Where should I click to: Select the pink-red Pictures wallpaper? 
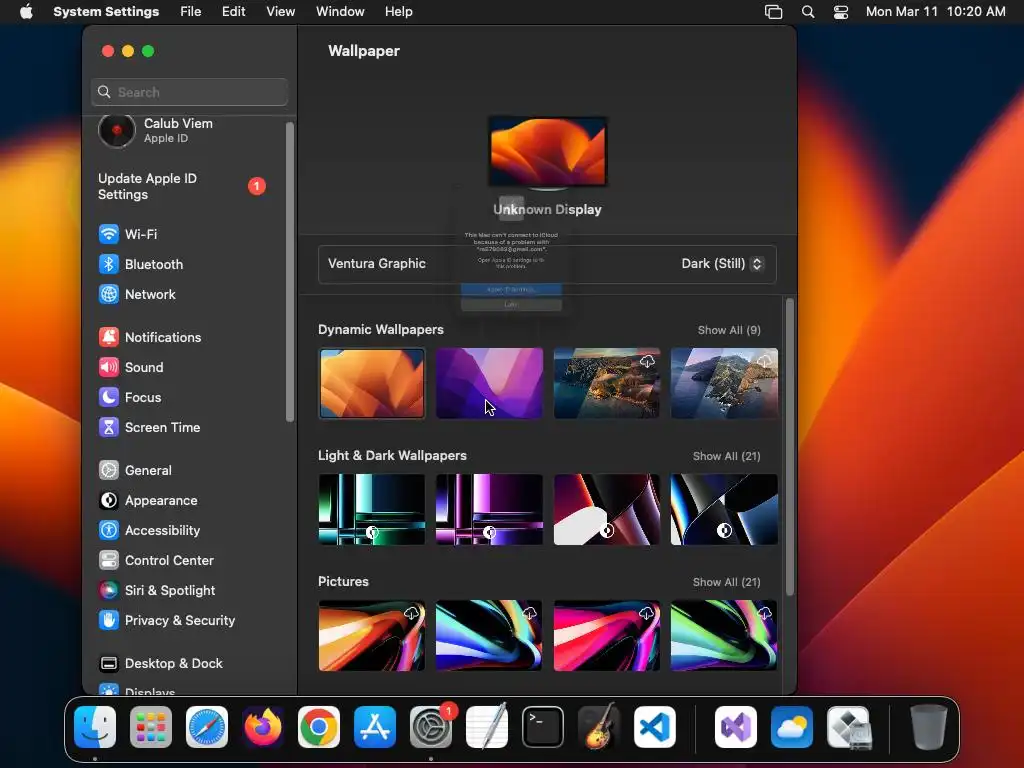607,635
